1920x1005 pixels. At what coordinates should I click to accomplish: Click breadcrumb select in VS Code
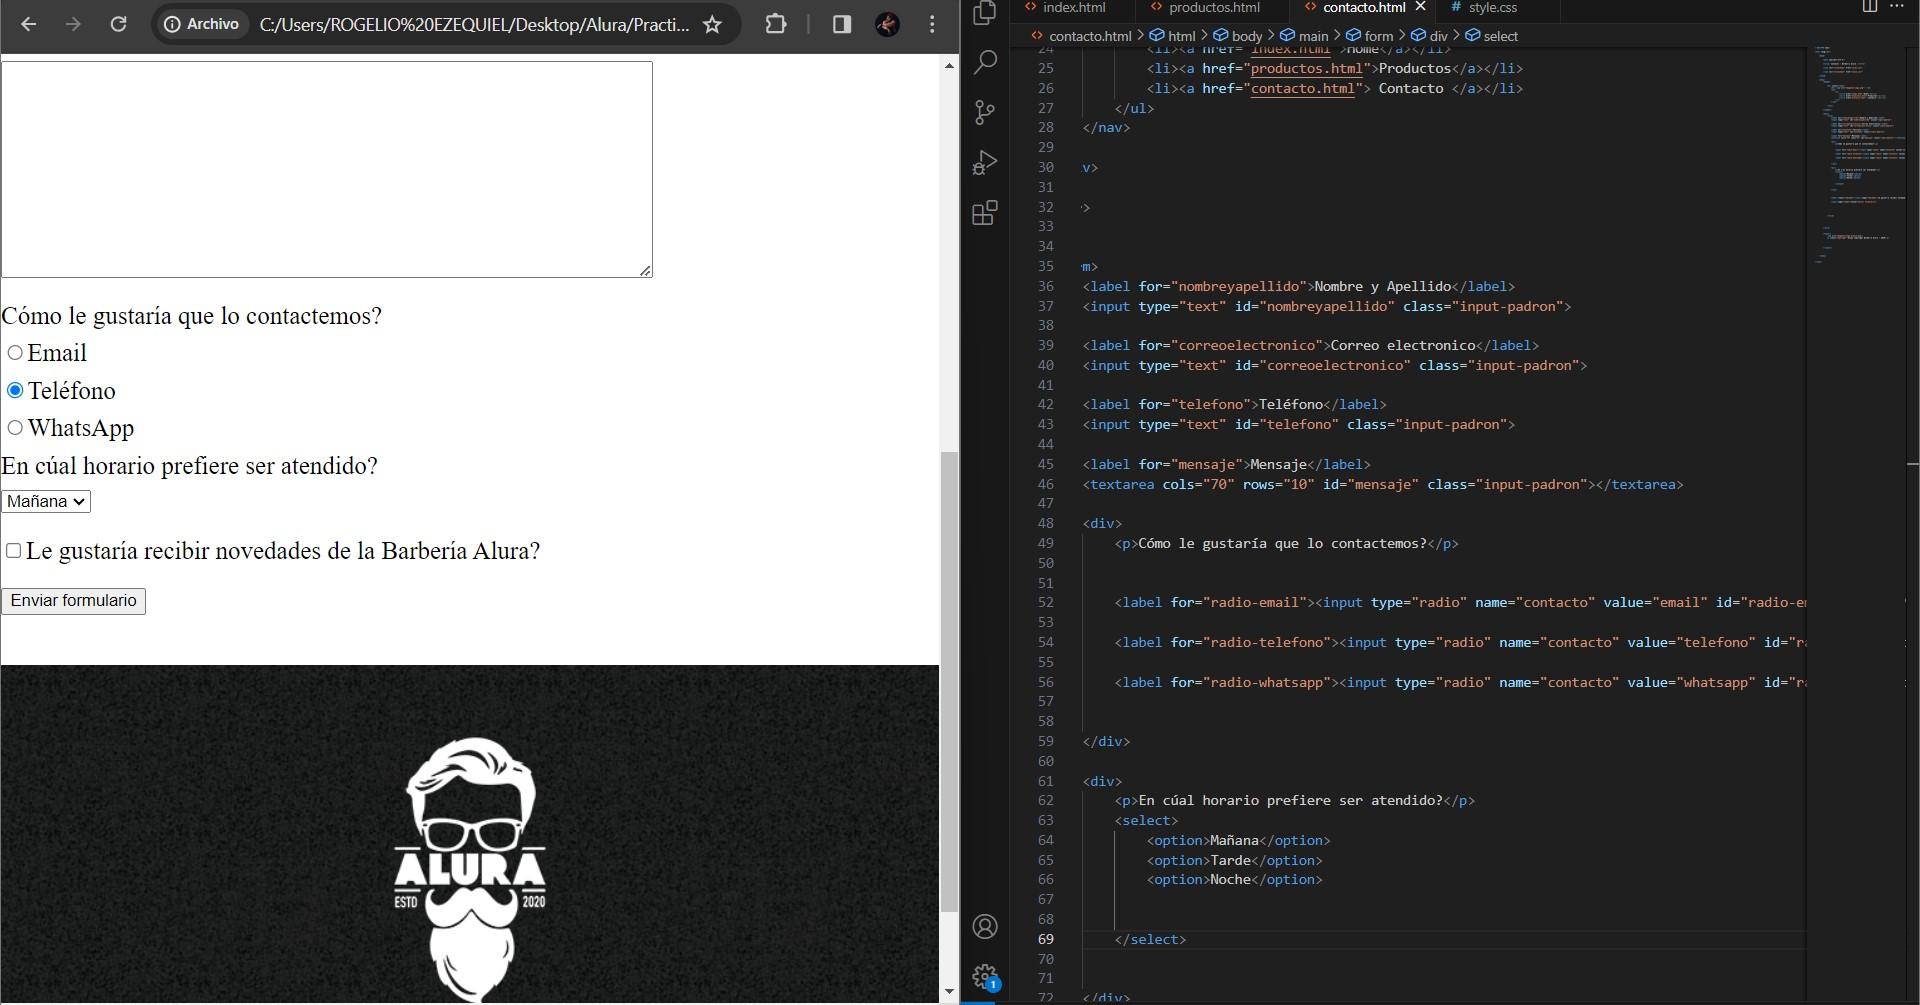point(1492,36)
